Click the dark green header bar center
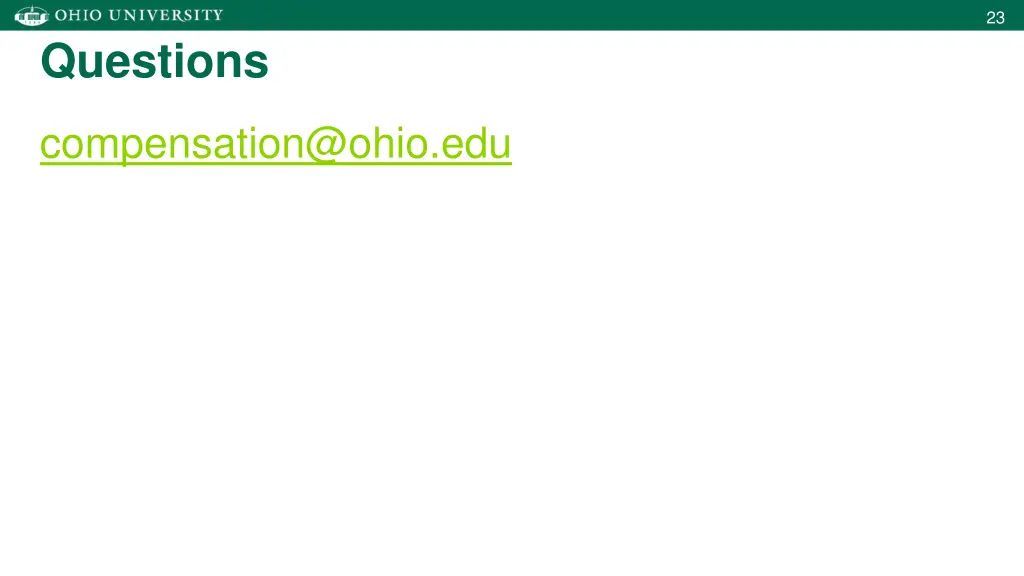 512,15
